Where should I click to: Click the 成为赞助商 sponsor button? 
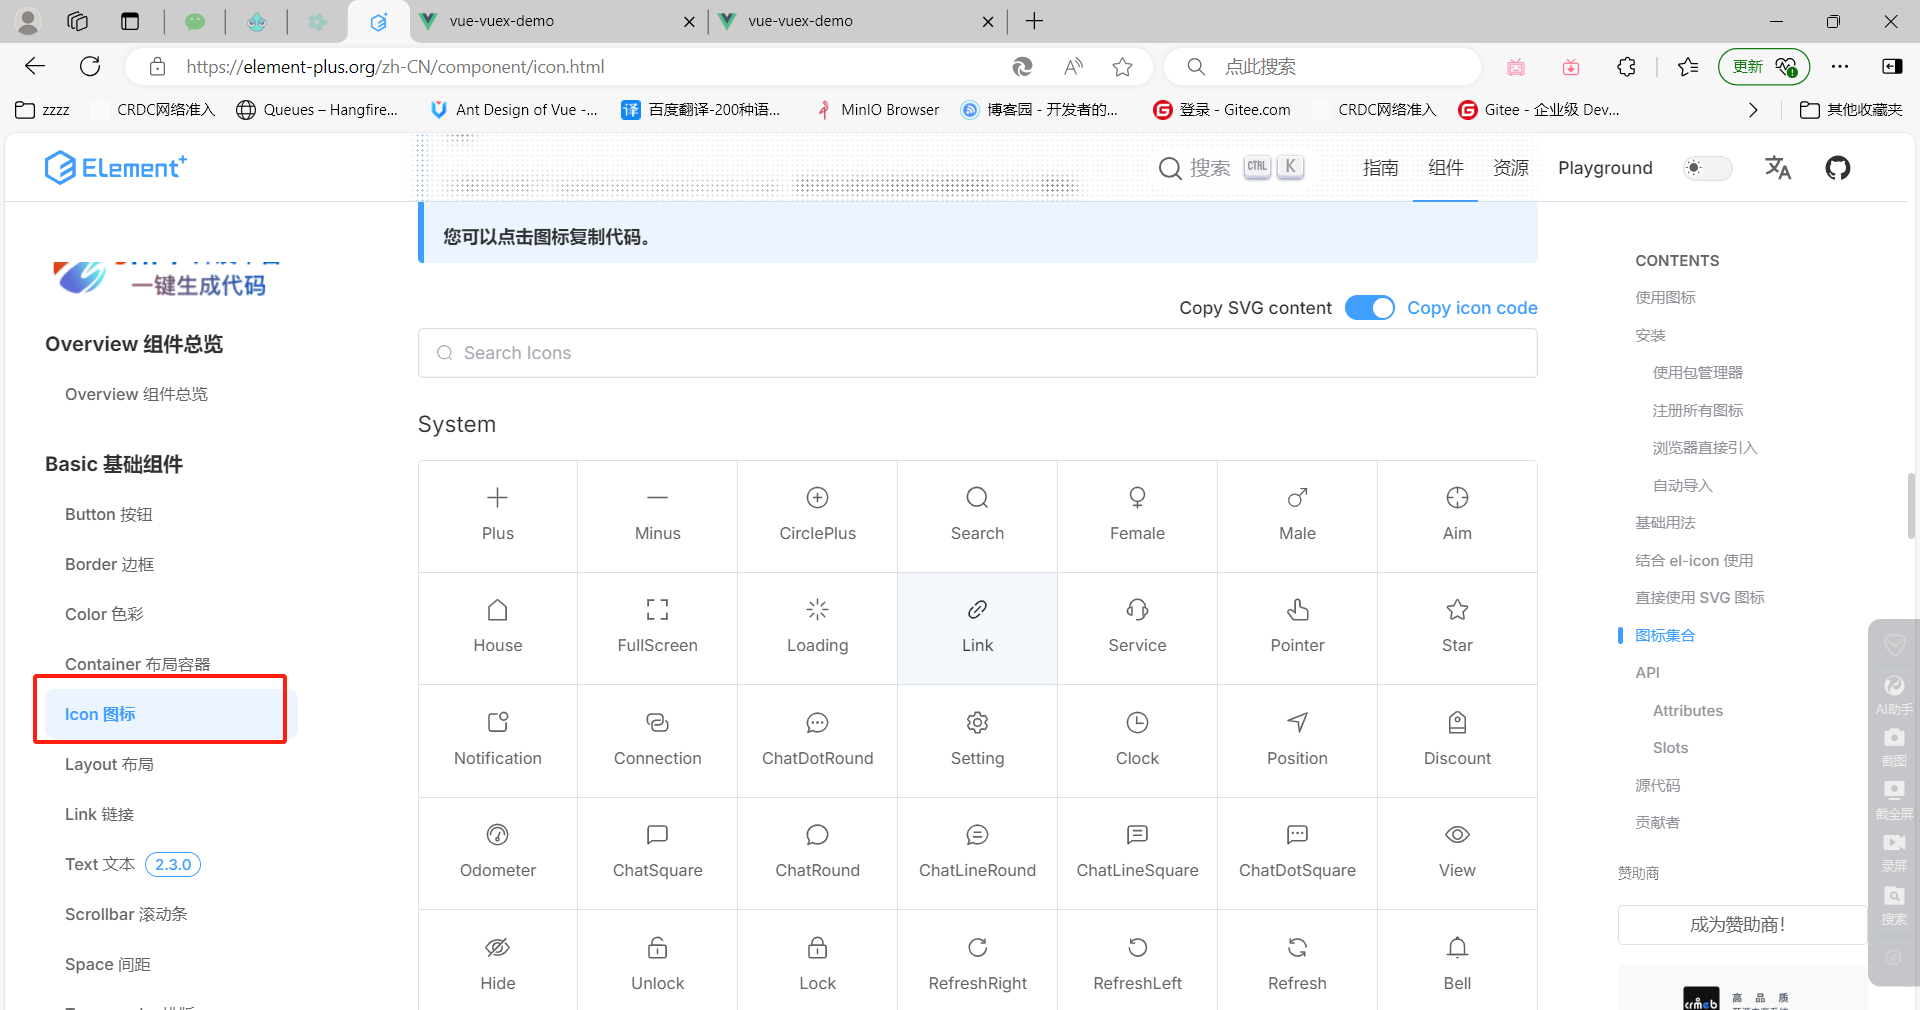point(1742,925)
